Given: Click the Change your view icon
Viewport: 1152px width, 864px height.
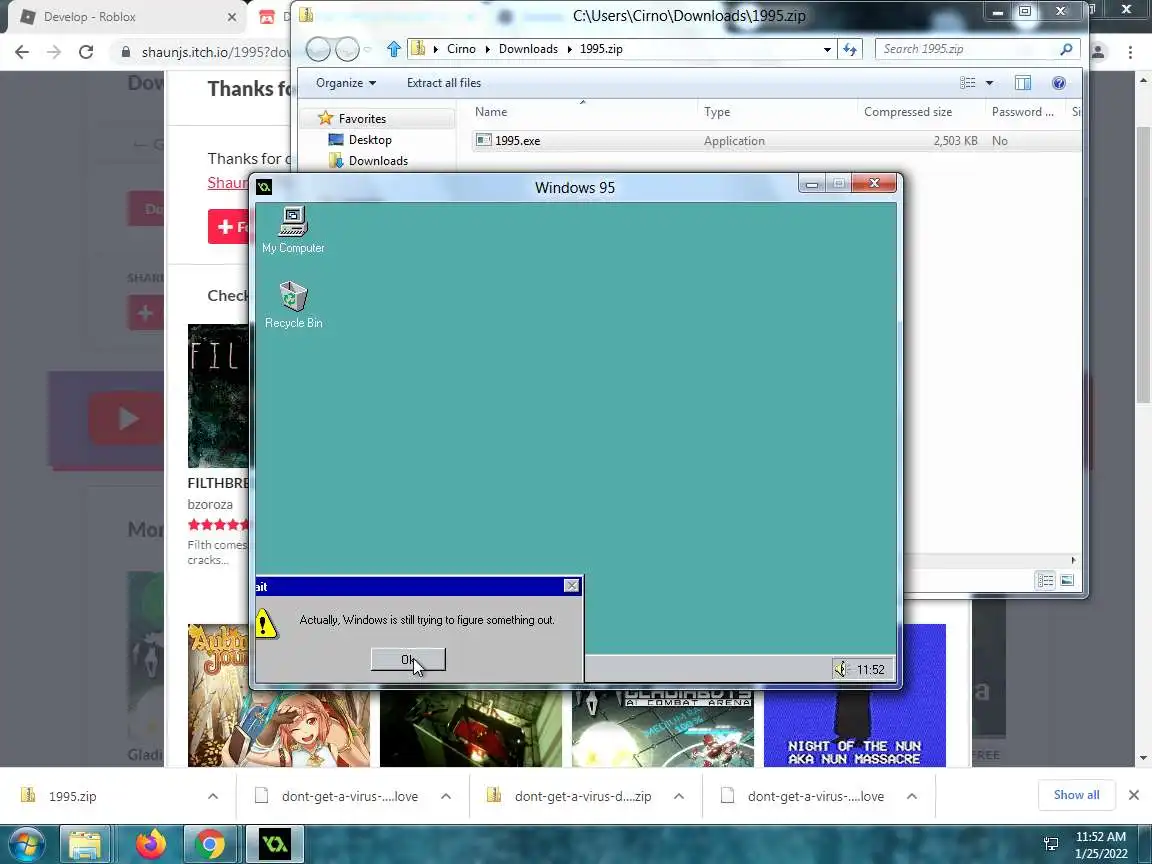Looking at the screenshot, I should tap(968, 83).
